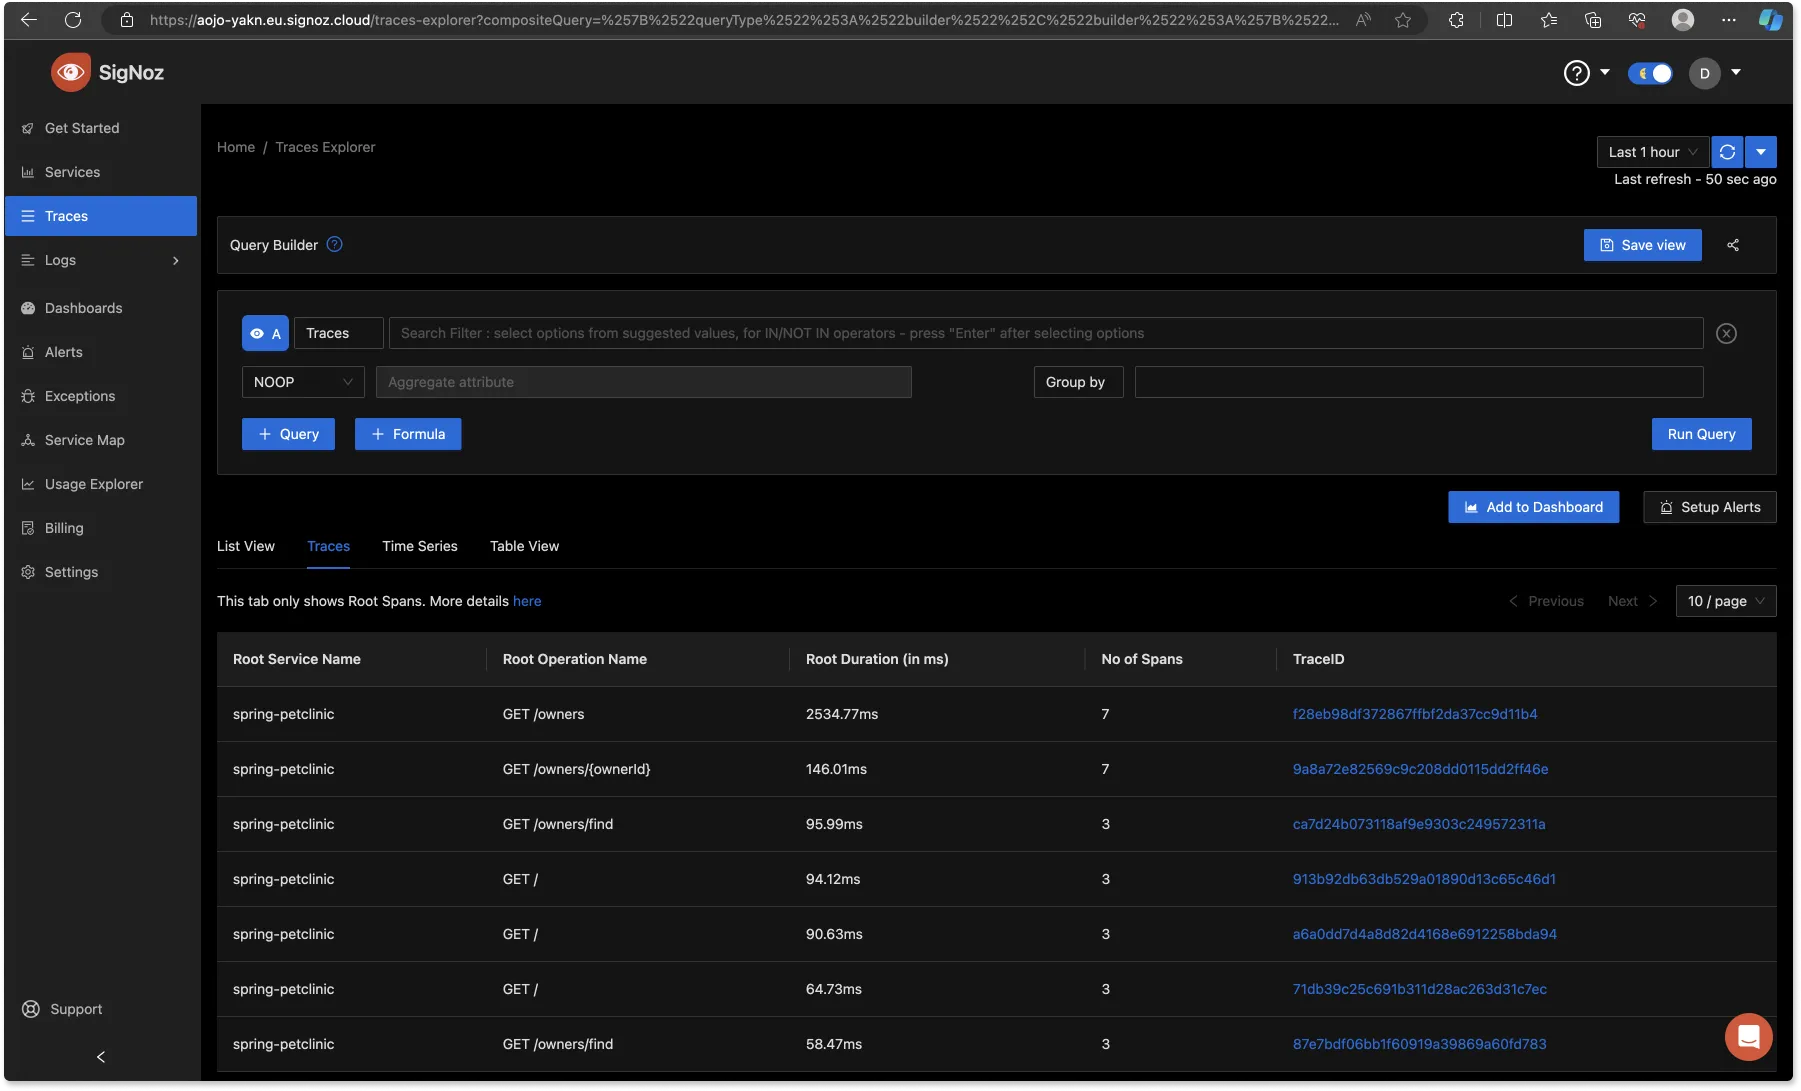This screenshot has width=1801, height=1091.
Task: Open the Last 1 hour time dropdown
Action: tap(1653, 152)
